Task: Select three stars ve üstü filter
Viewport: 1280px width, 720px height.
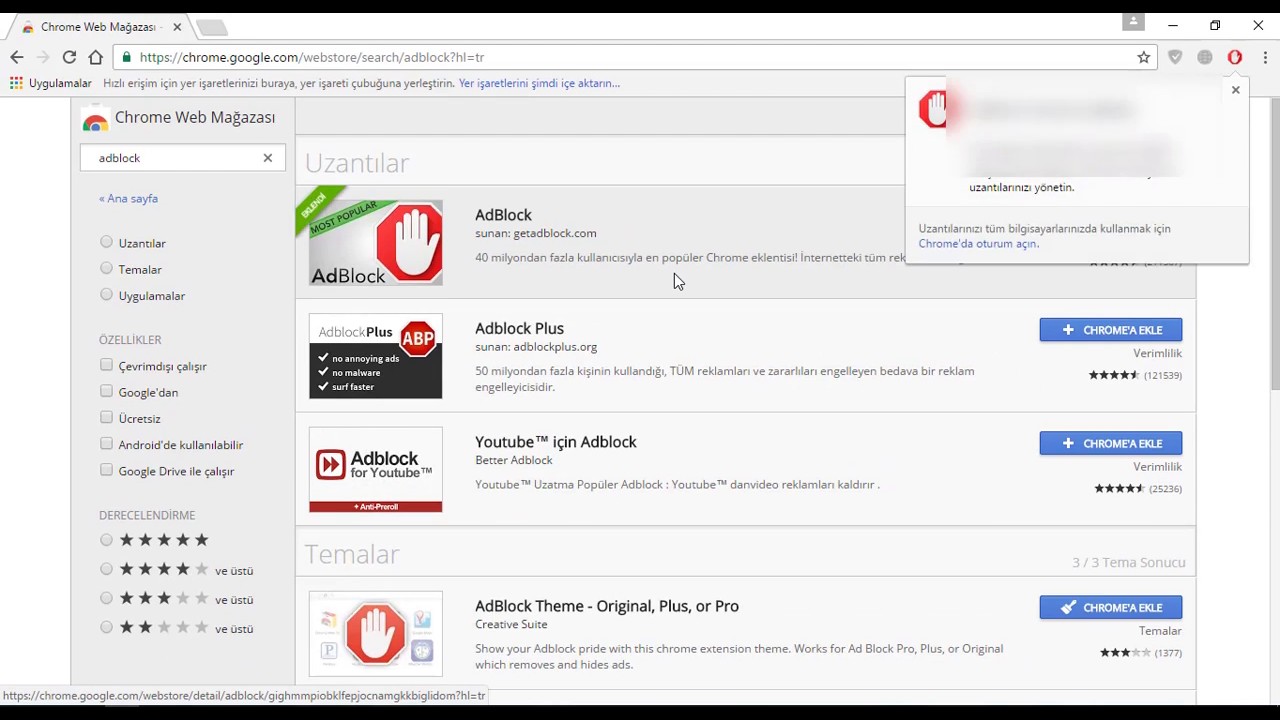Action: (106, 598)
